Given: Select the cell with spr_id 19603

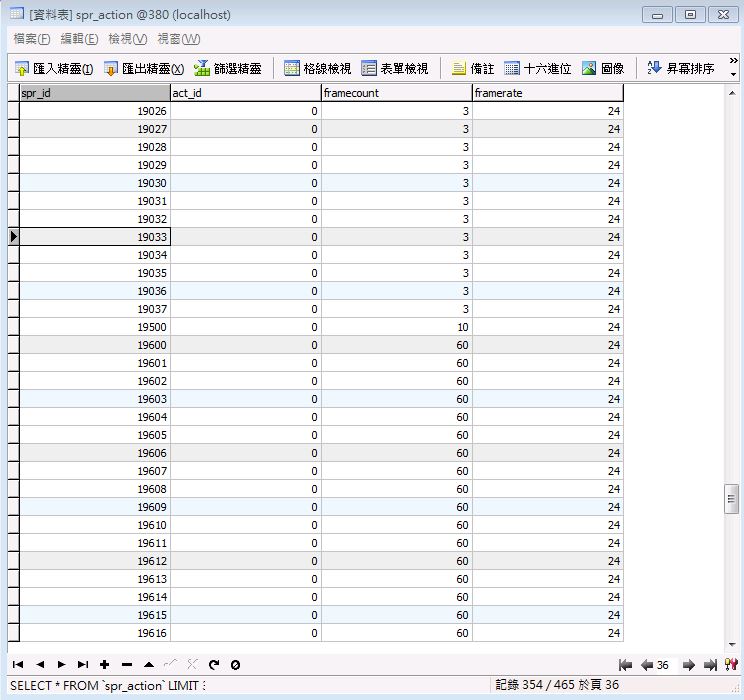Looking at the screenshot, I should coord(95,399).
